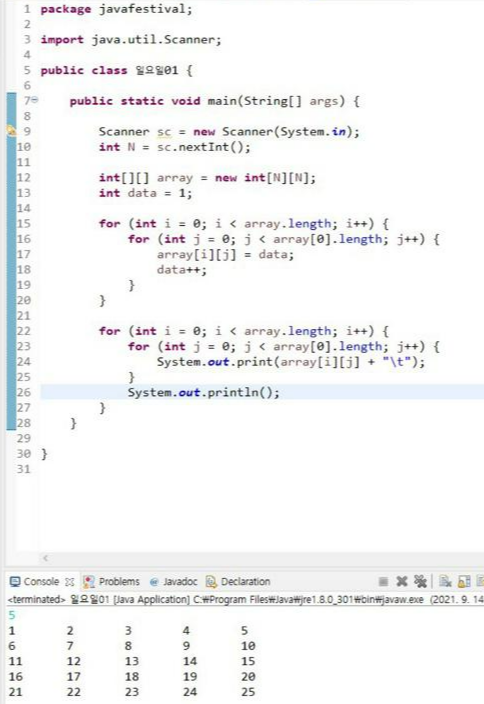The width and height of the screenshot is (484, 704).
Task: Click the warning marker on line 9
Action: [11, 131]
